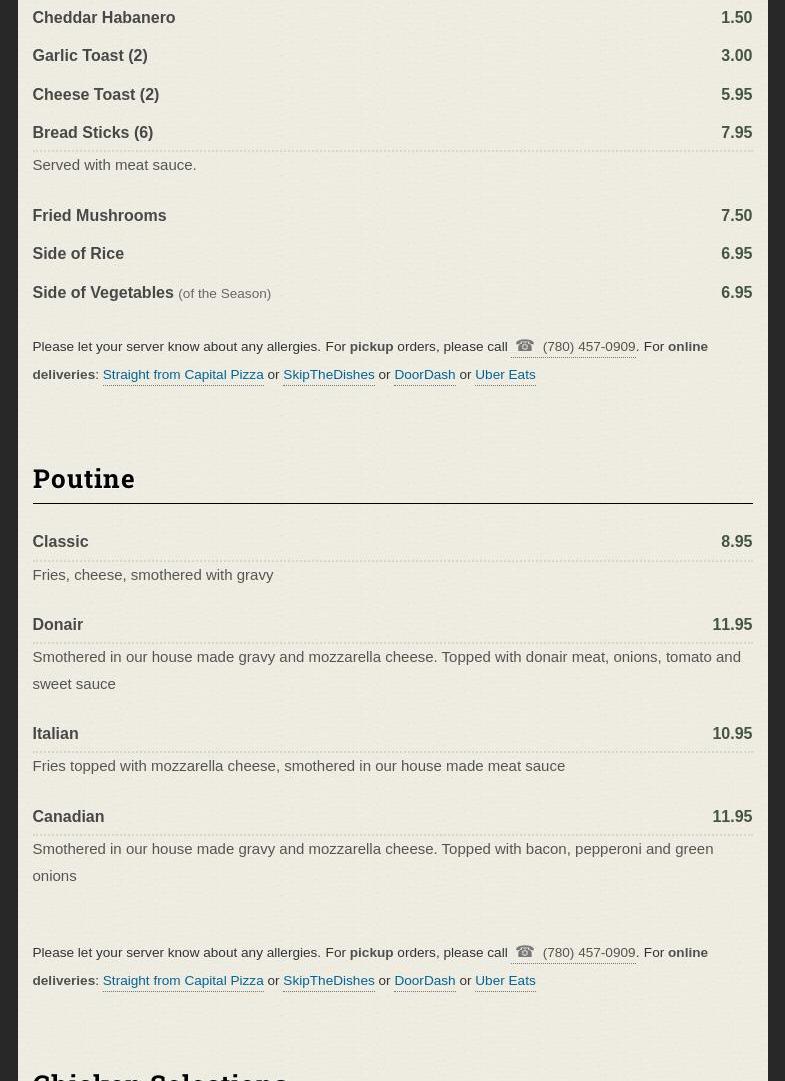Image resolution: width=785 pixels, height=1081 pixels.
Task: Open the lower Straight from Capital Pizza link
Action: click(183, 981)
